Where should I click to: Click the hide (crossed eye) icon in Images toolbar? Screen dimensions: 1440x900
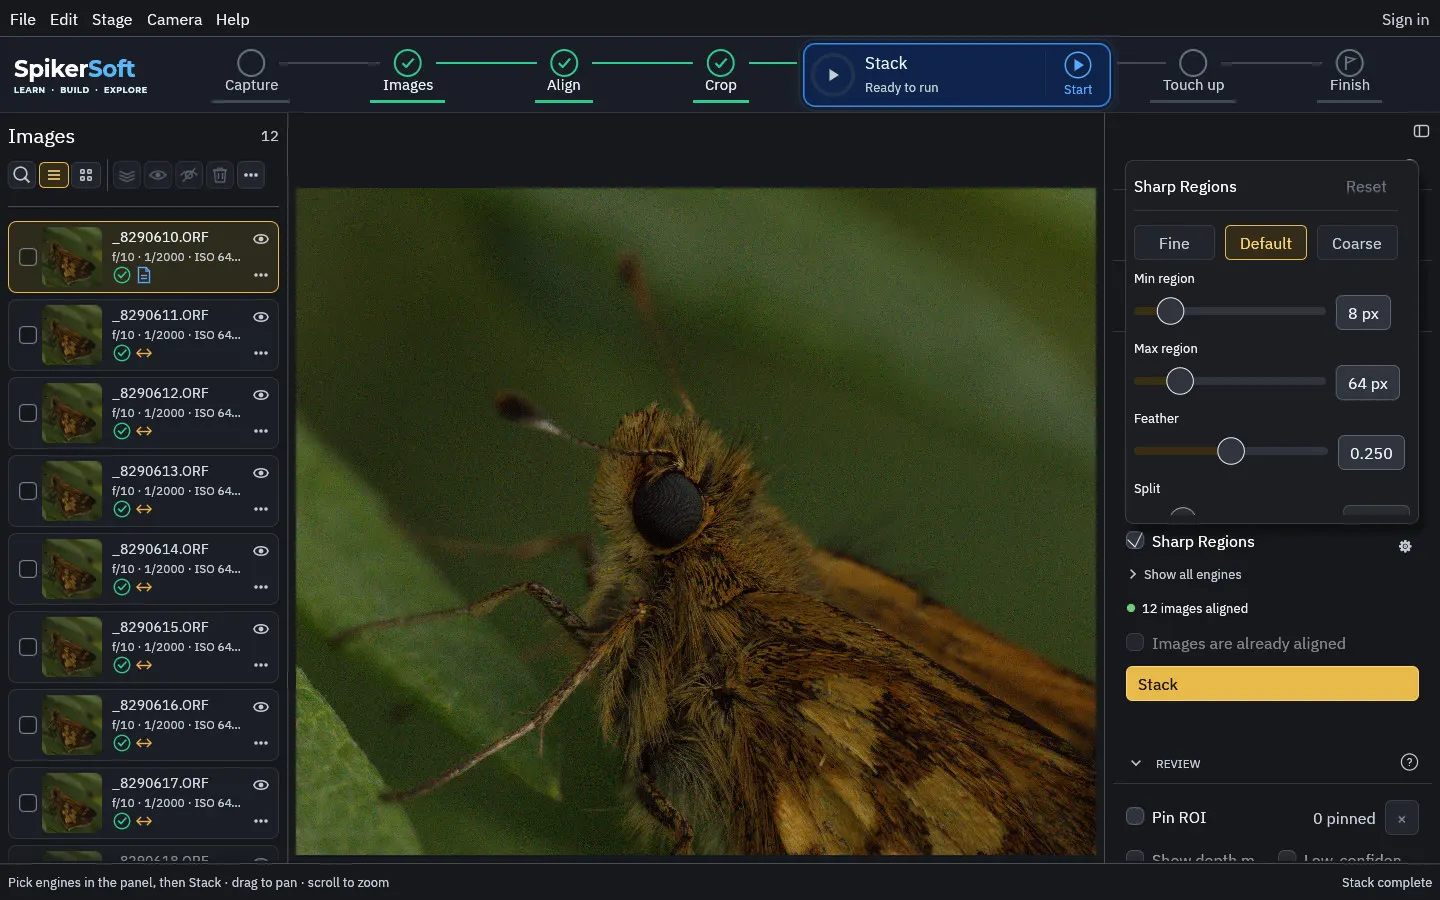point(189,175)
